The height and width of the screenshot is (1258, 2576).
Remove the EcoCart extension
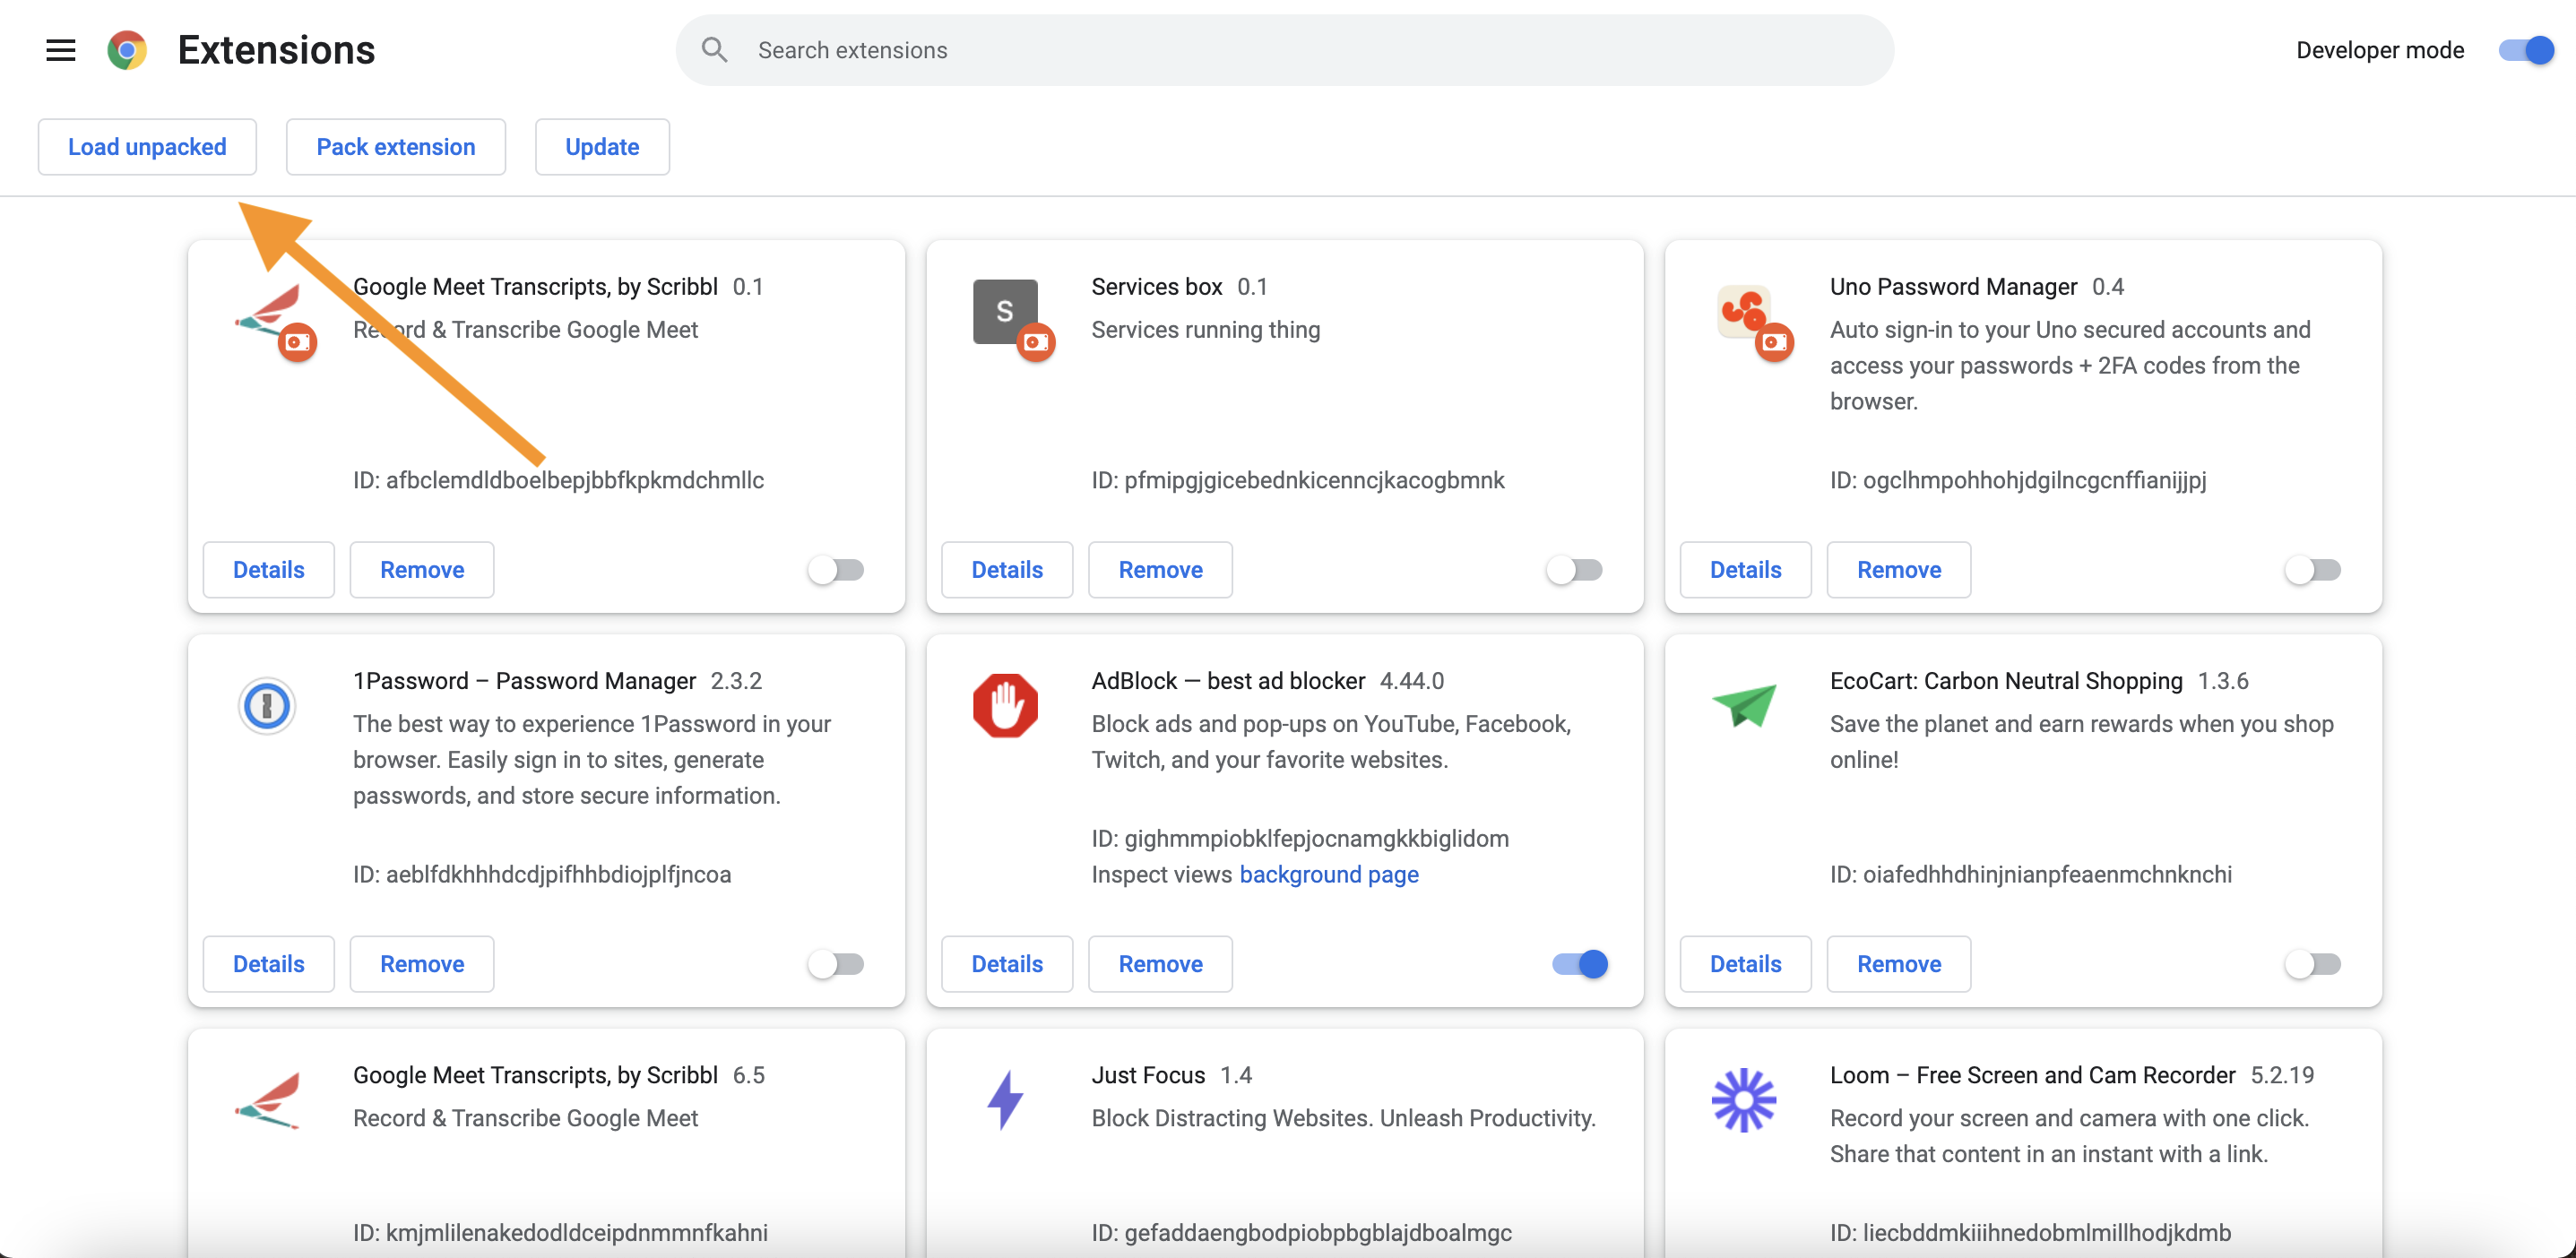click(1899, 964)
